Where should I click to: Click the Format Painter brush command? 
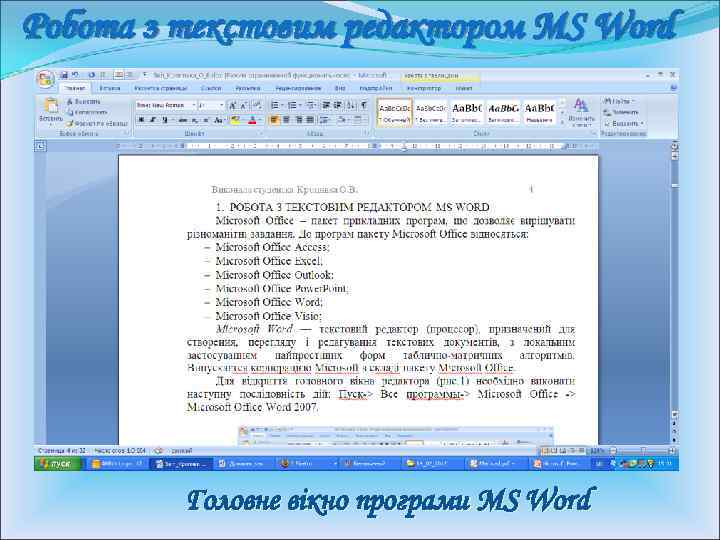[x=97, y=123]
